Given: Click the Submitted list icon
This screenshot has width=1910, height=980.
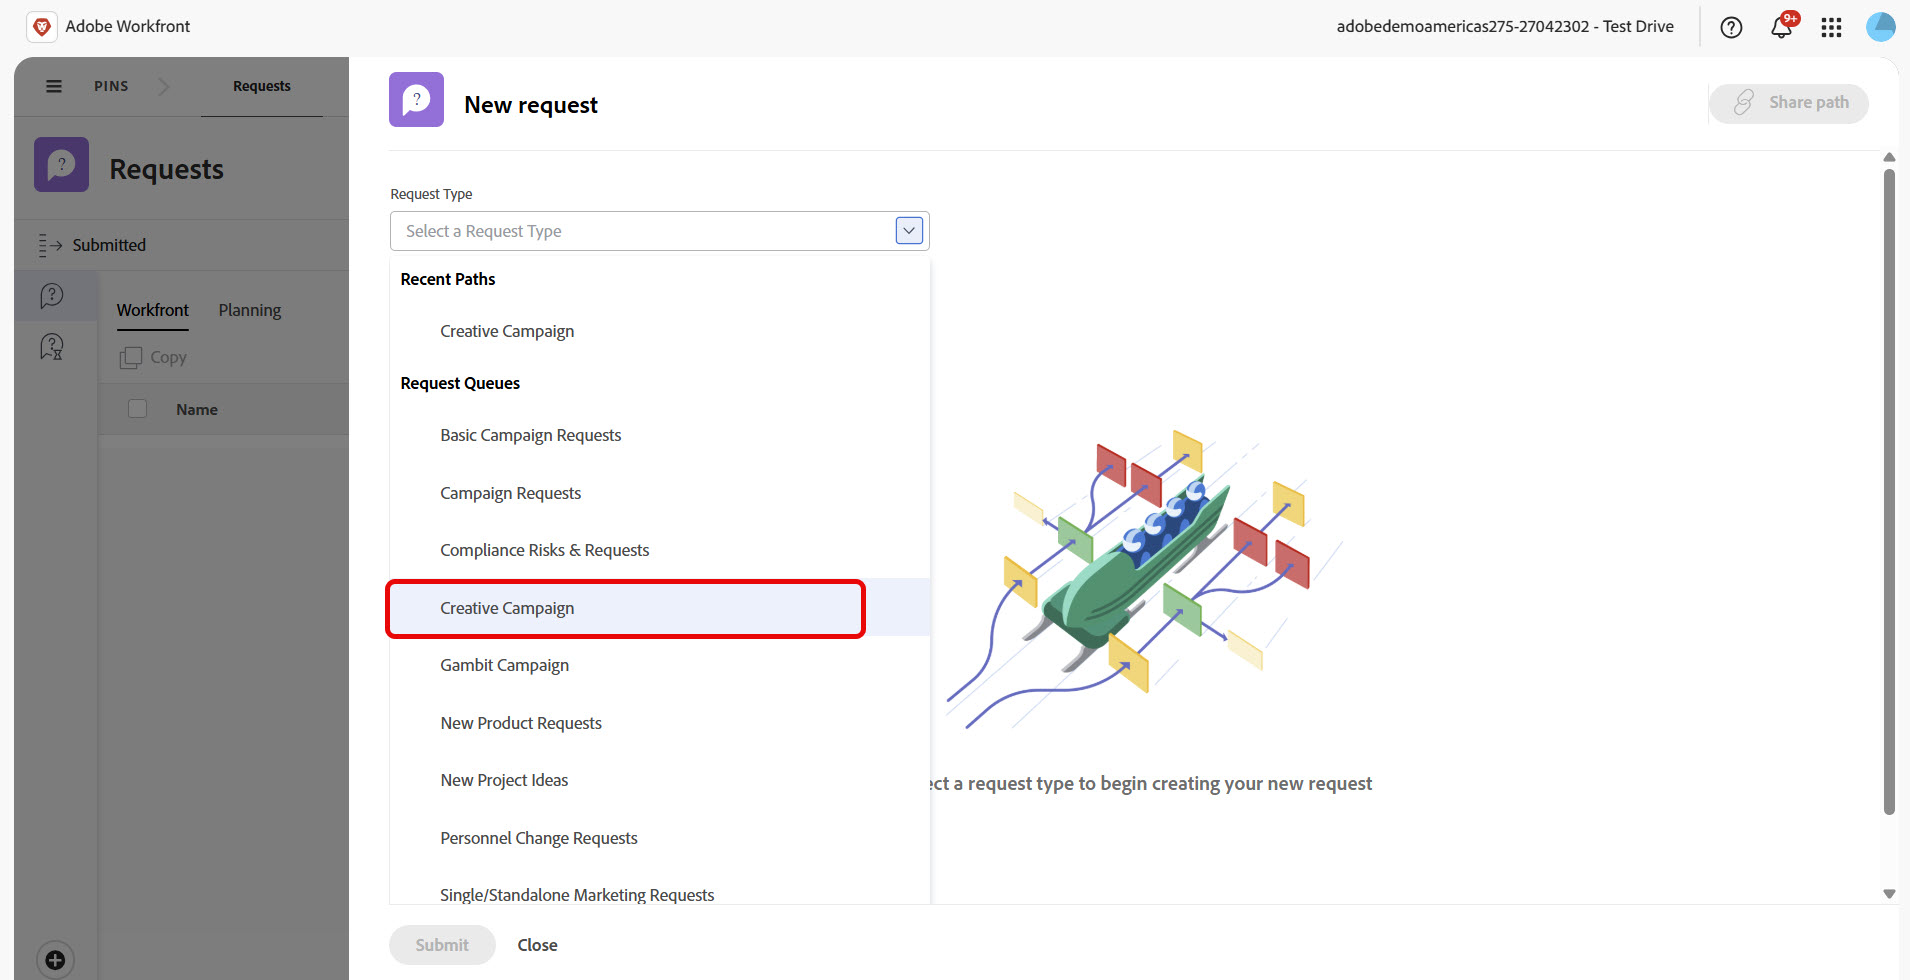Looking at the screenshot, I should coord(50,245).
